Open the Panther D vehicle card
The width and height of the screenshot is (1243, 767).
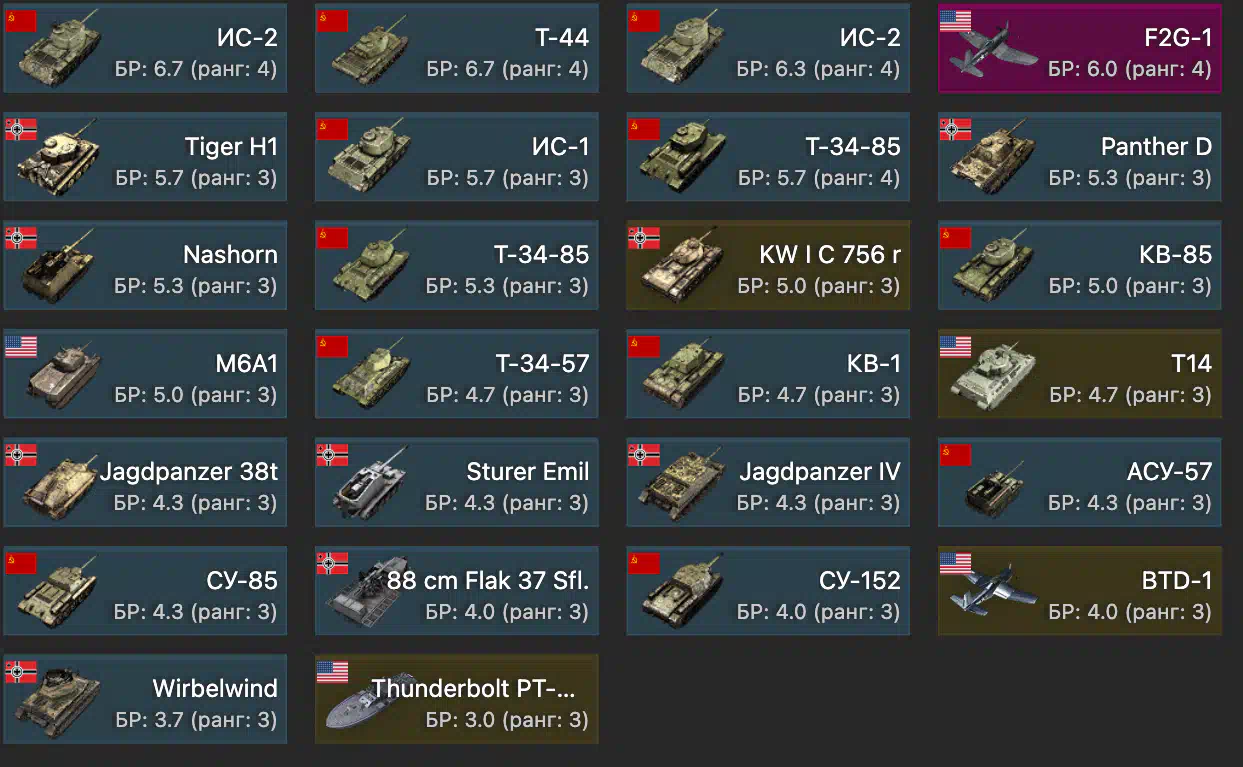[x=1080, y=157]
